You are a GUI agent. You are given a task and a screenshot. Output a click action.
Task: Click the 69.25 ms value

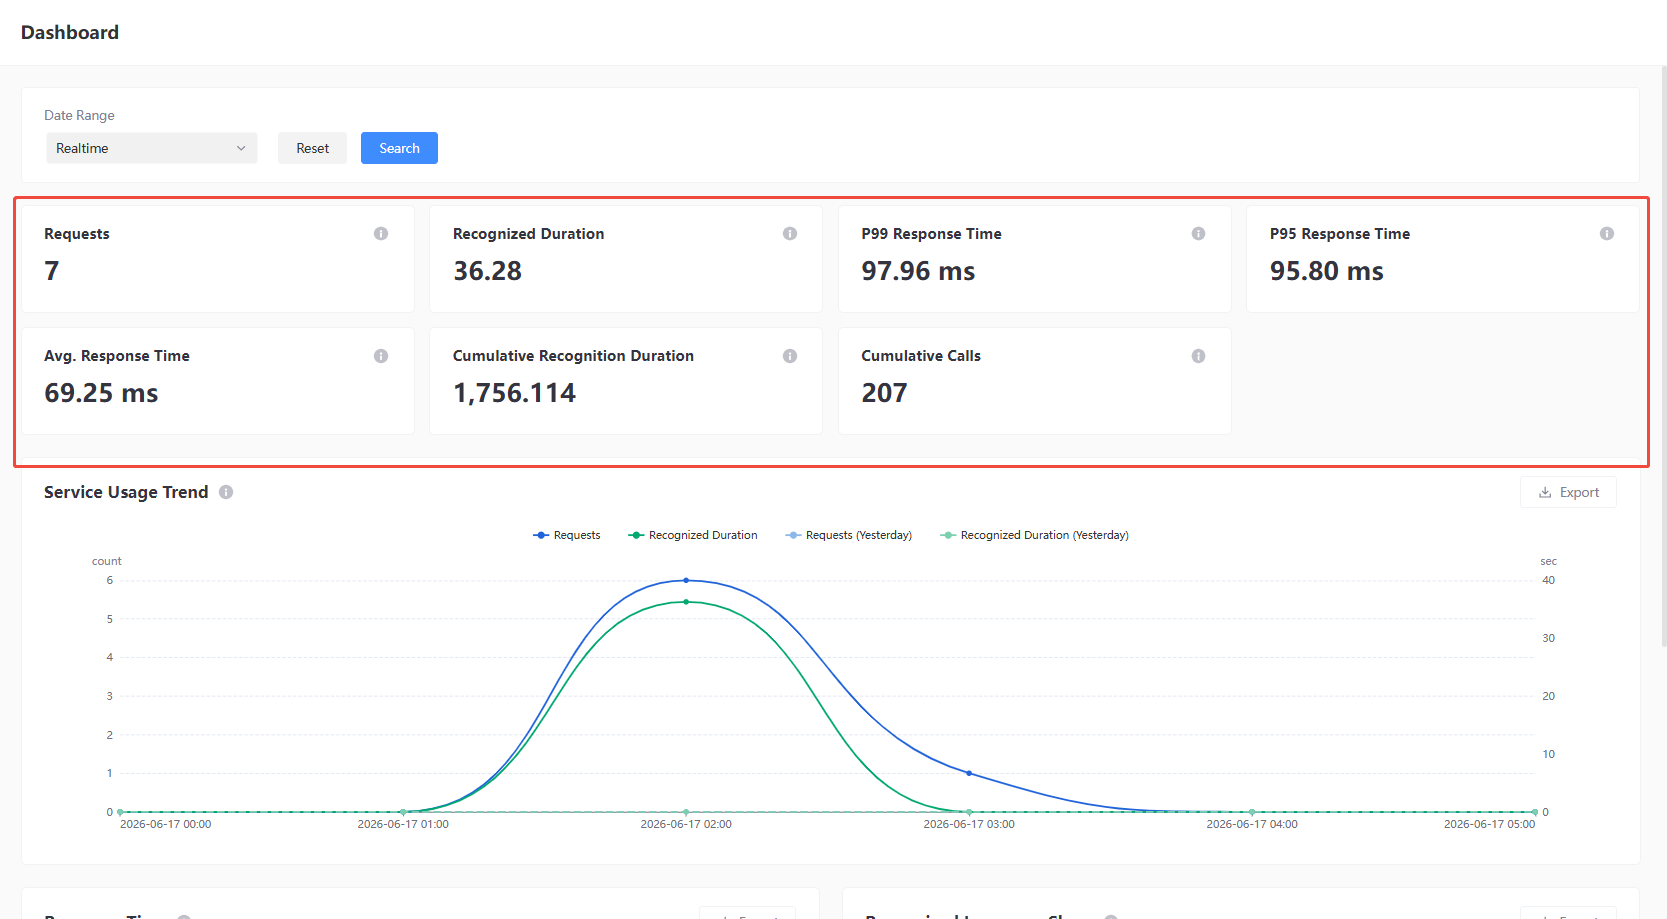coord(101,393)
